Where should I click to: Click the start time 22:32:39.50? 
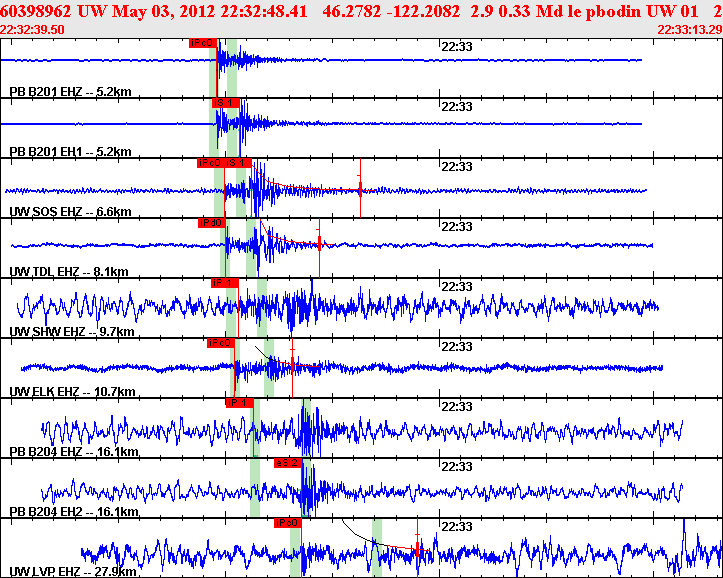[32, 30]
